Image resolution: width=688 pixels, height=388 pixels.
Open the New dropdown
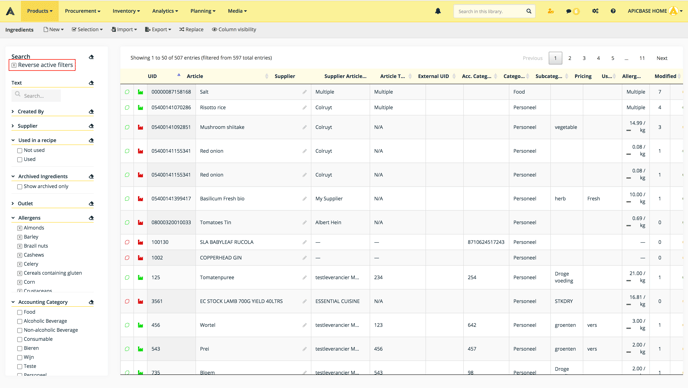[54, 29]
